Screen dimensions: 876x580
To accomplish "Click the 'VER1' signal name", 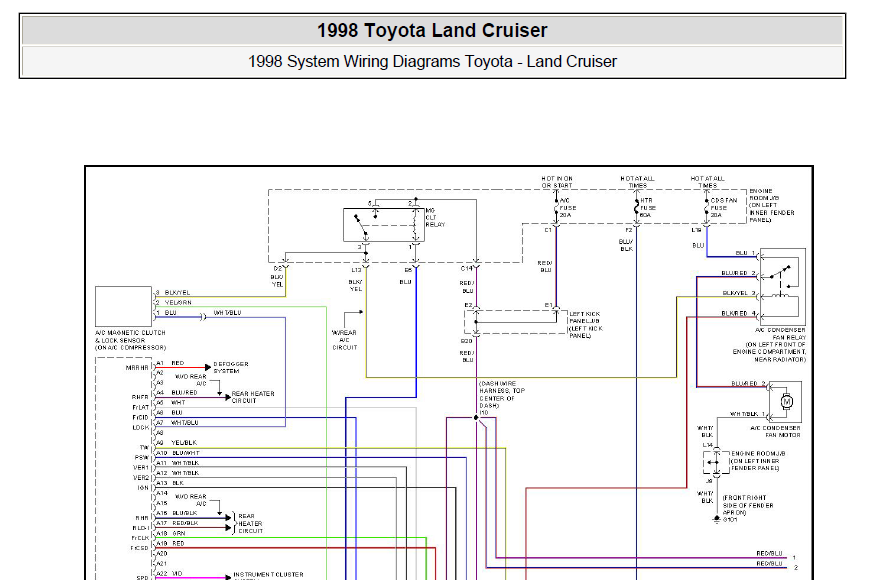I will pyautogui.click(x=141, y=468).
